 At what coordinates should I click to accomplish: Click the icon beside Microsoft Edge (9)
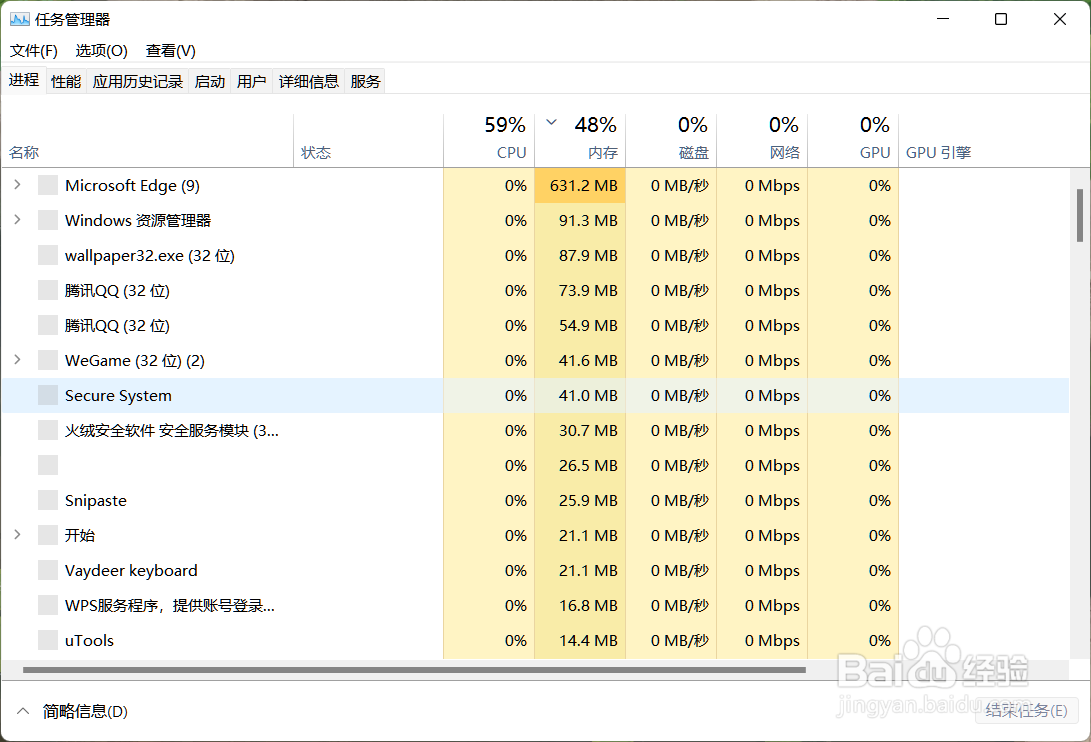click(48, 185)
